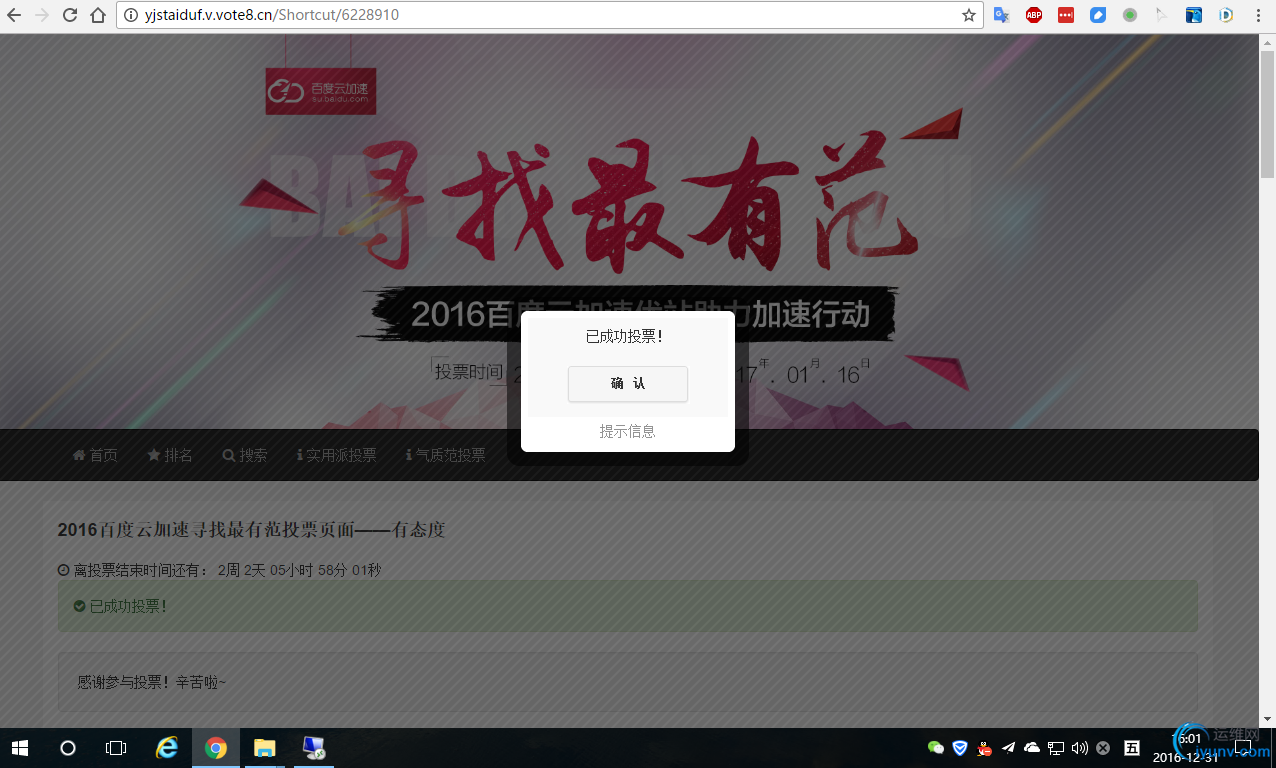Open the Chrome three-dot menu
Viewport: 1276px width, 768px height.
pyautogui.click(x=1259, y=15)
